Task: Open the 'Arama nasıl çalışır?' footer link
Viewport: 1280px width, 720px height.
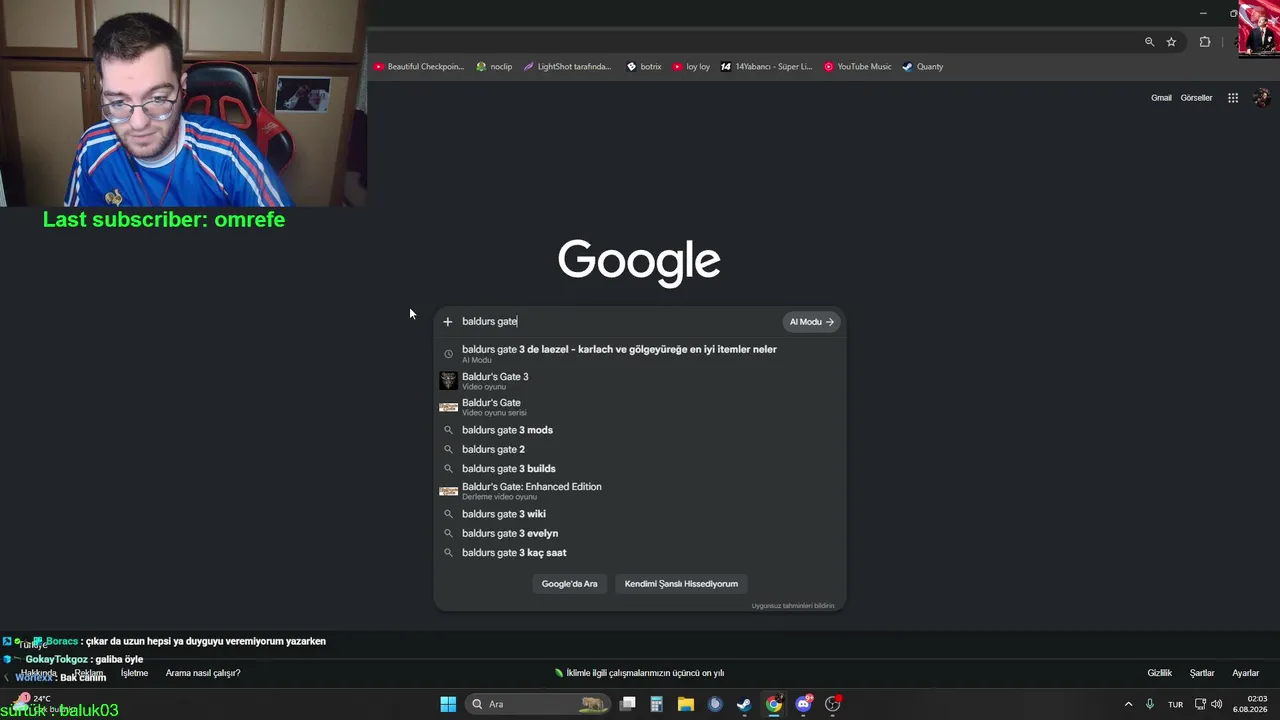Action: (x=203, y=673)
